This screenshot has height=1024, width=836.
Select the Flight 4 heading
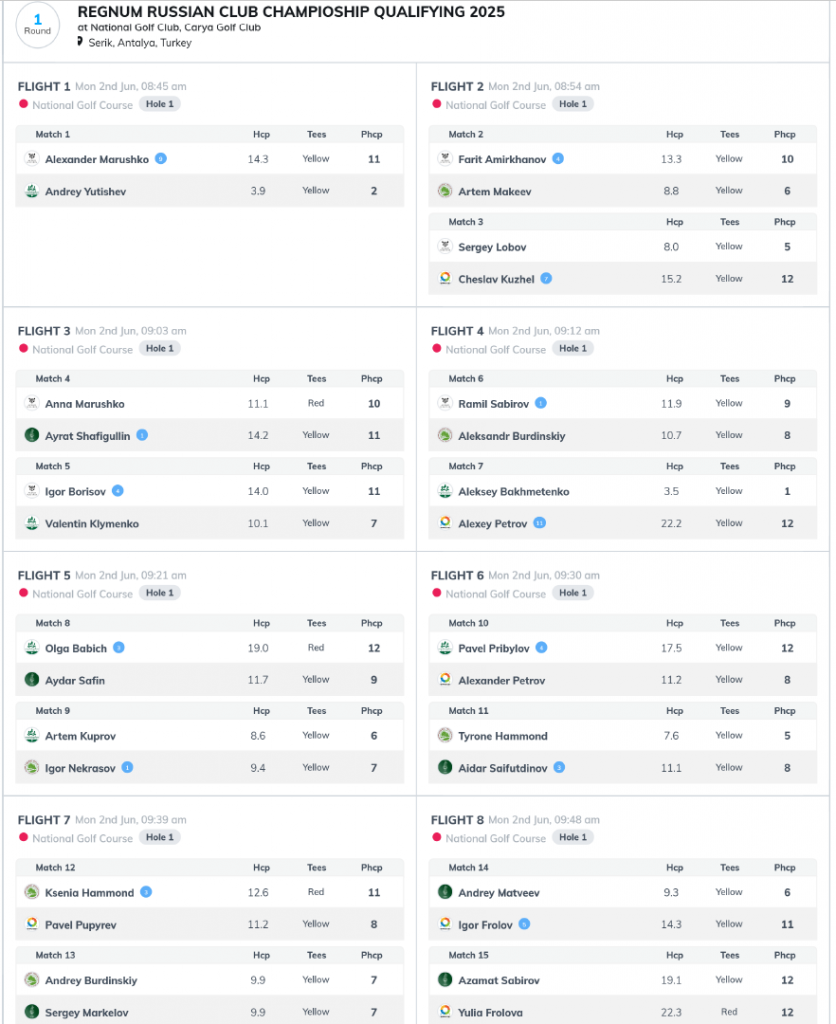pos(457,331)
